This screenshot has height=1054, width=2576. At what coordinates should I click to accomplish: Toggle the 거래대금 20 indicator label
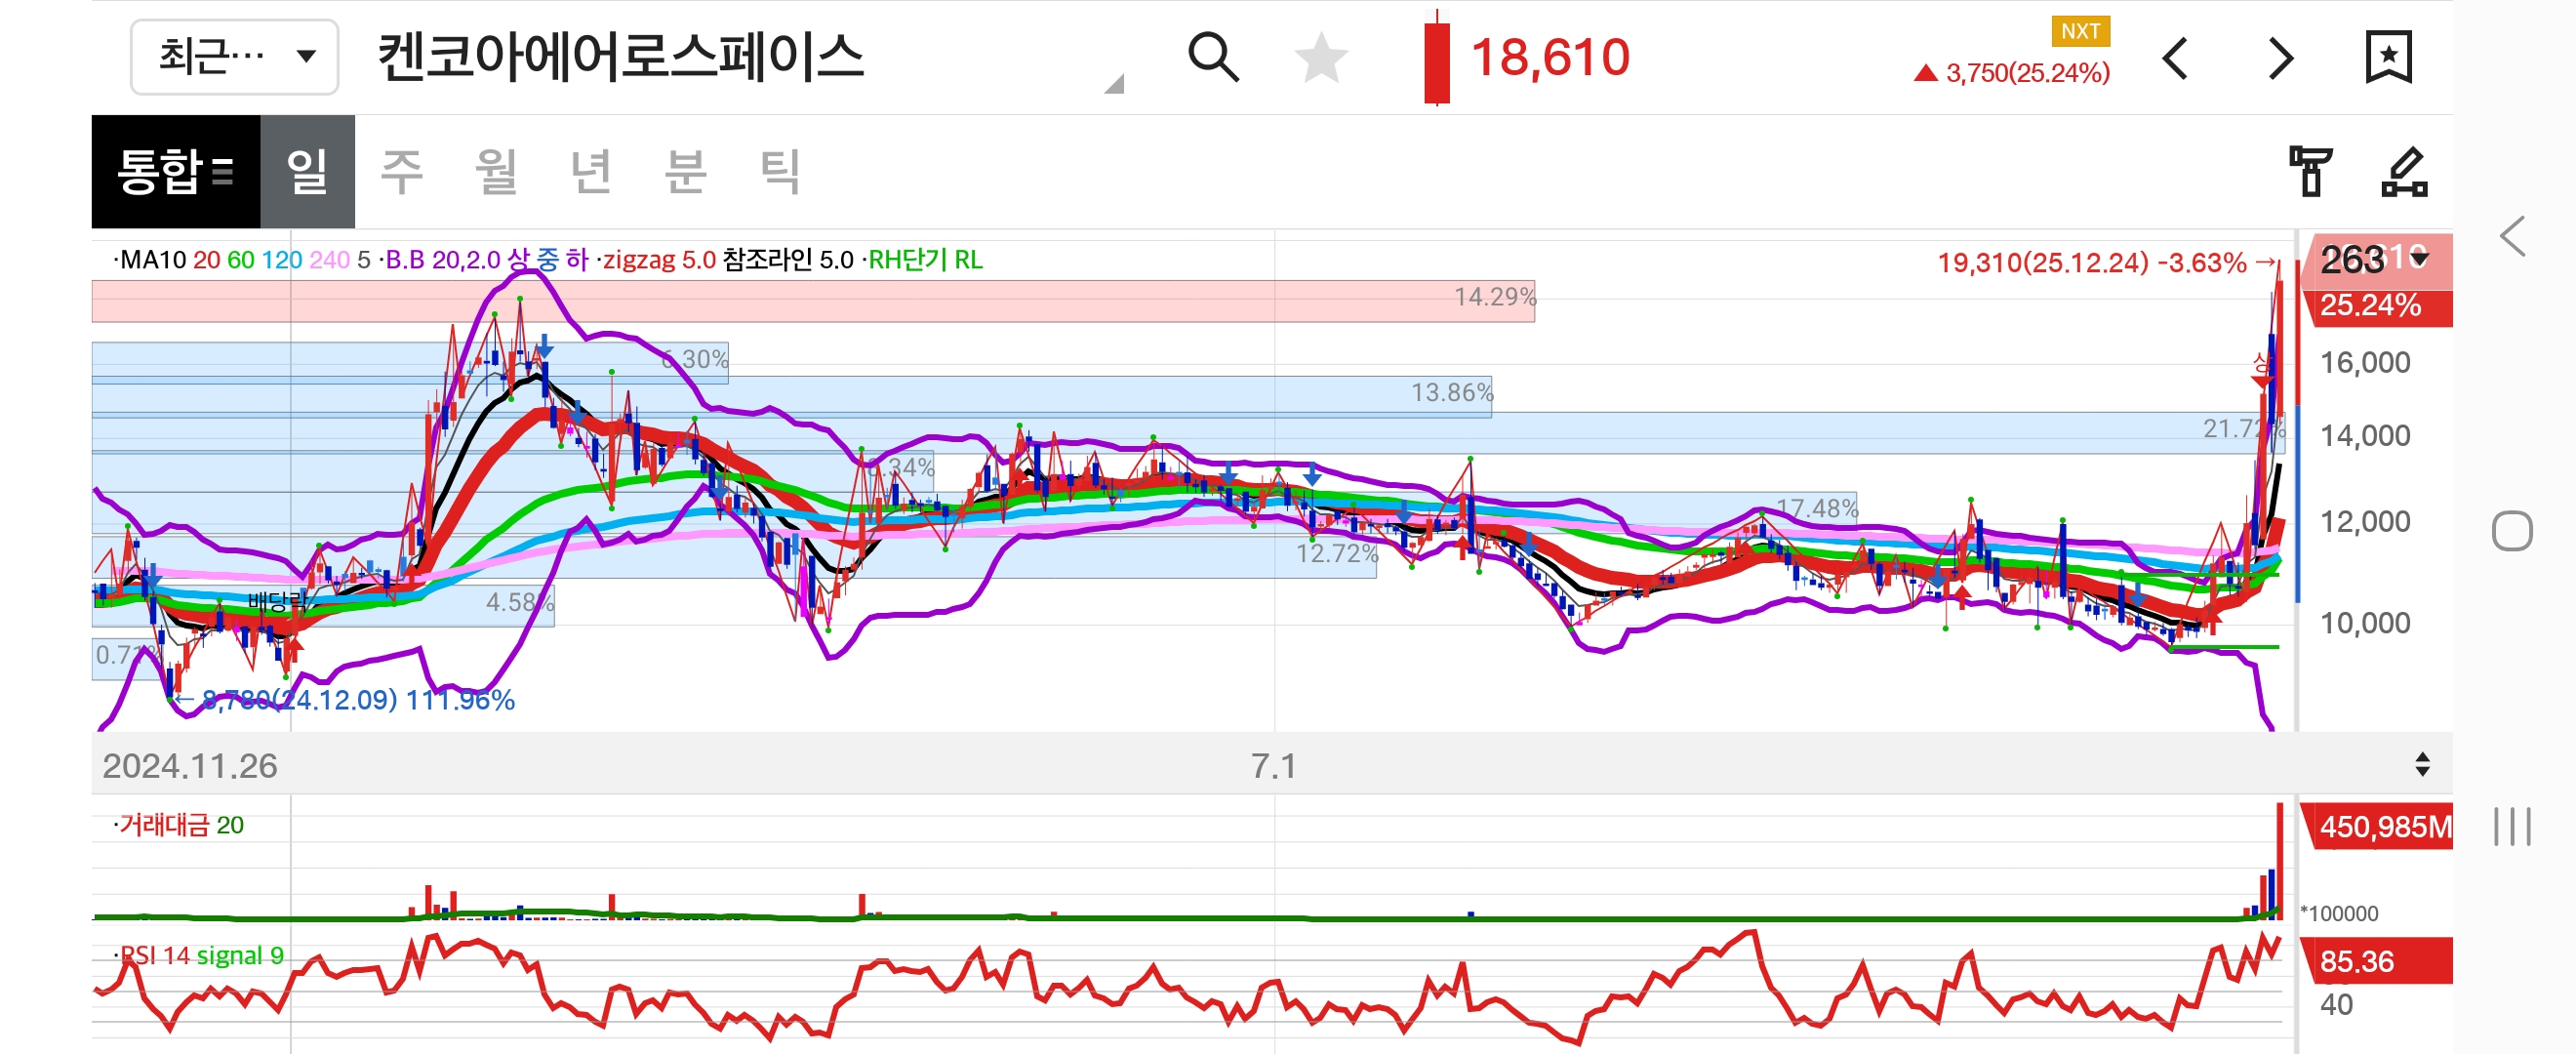[180, 825]
